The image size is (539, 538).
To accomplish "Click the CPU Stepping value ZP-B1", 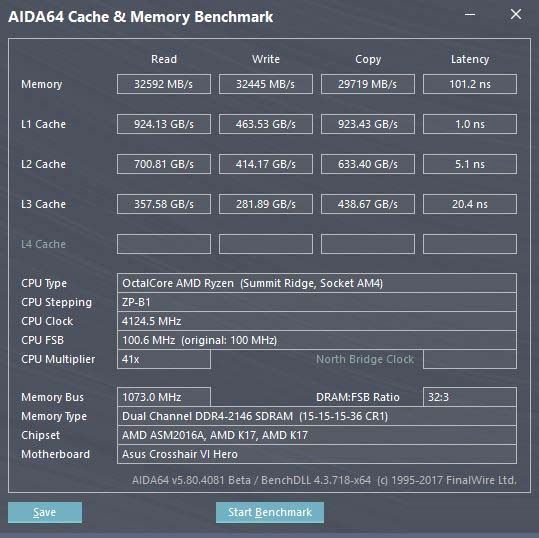I will pyautogui.click(x=317, y=302).
